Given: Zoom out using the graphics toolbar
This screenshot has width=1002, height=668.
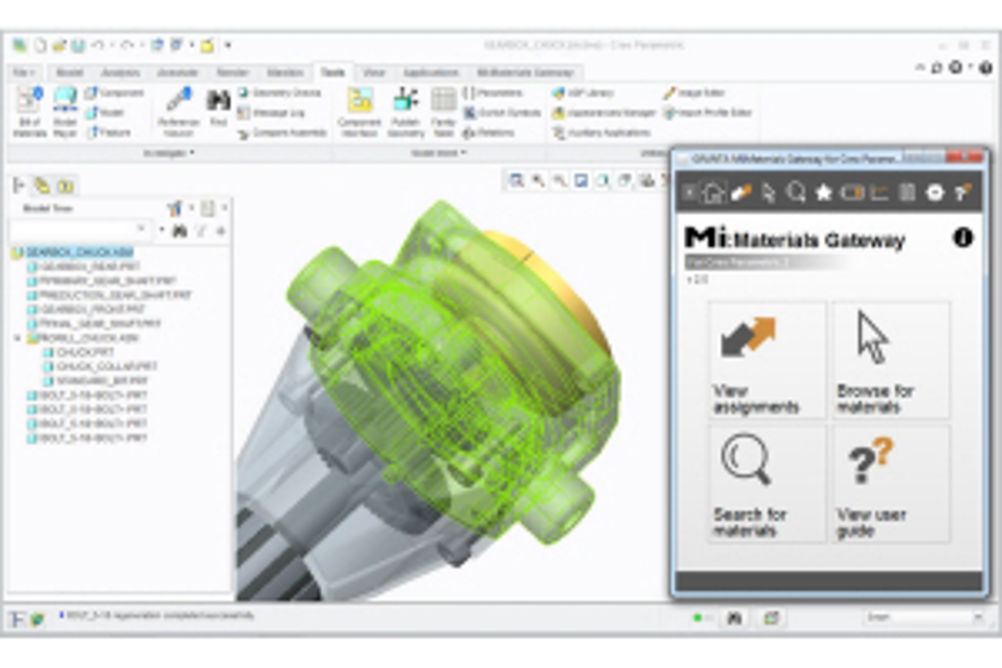Looking at the screenshot, I should click(560, 181).
